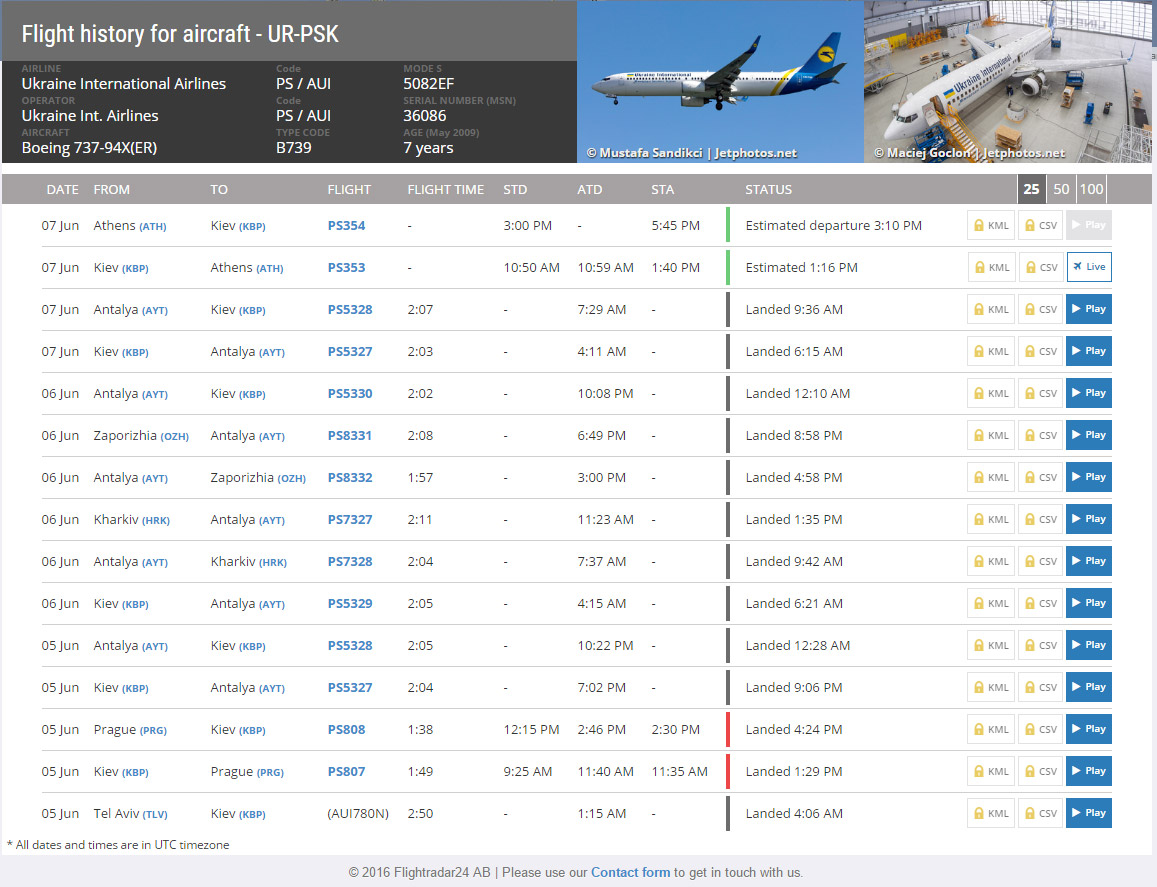The width and height of the screenshot is (1157, 887).
Task: Open flight PS353 link
Action: pos(347,268)
